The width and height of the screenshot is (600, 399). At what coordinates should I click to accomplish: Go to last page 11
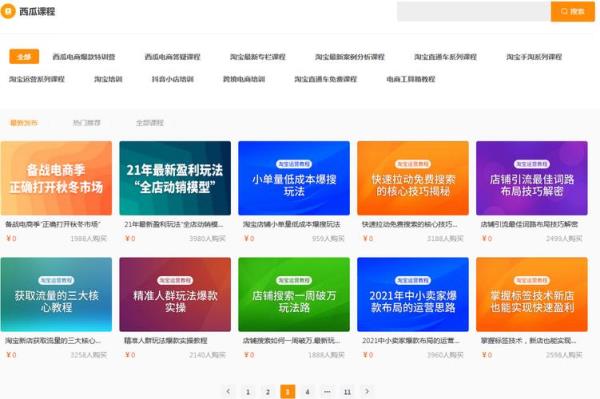pos(347,392)
